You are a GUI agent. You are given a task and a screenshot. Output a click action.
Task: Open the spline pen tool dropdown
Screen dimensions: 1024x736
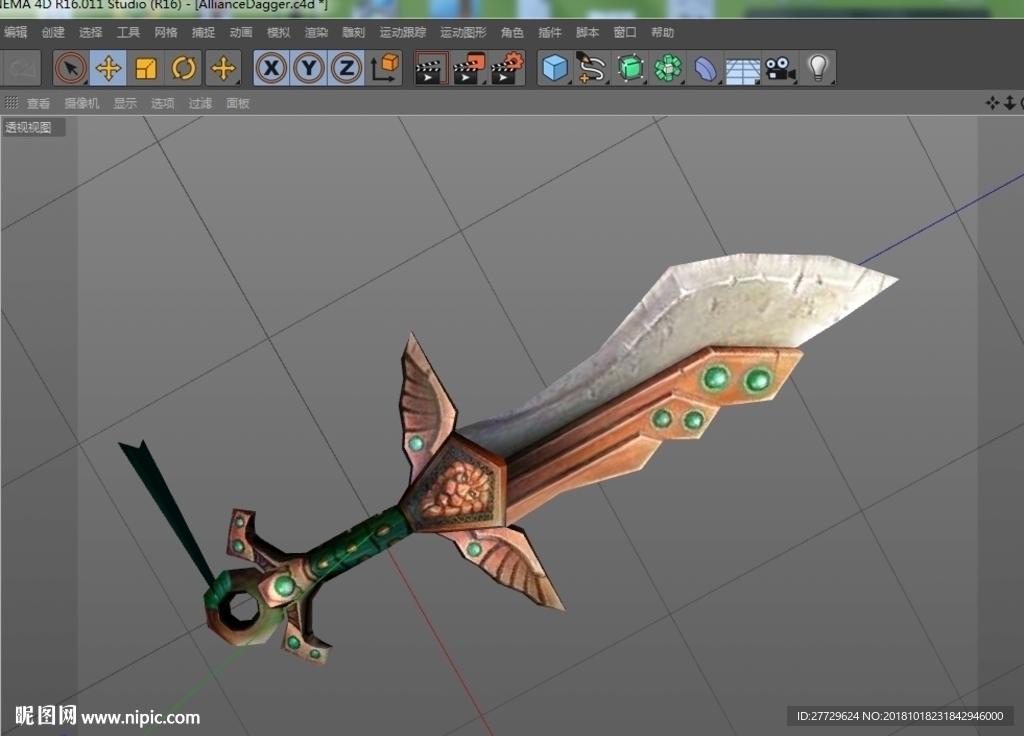click(x=592, y=68)
